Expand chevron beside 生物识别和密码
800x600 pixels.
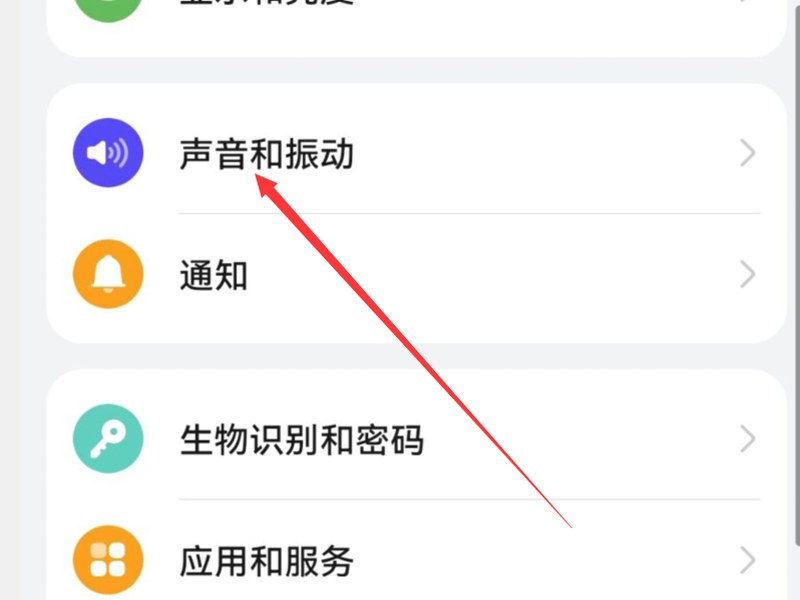[x=747, y=438]
